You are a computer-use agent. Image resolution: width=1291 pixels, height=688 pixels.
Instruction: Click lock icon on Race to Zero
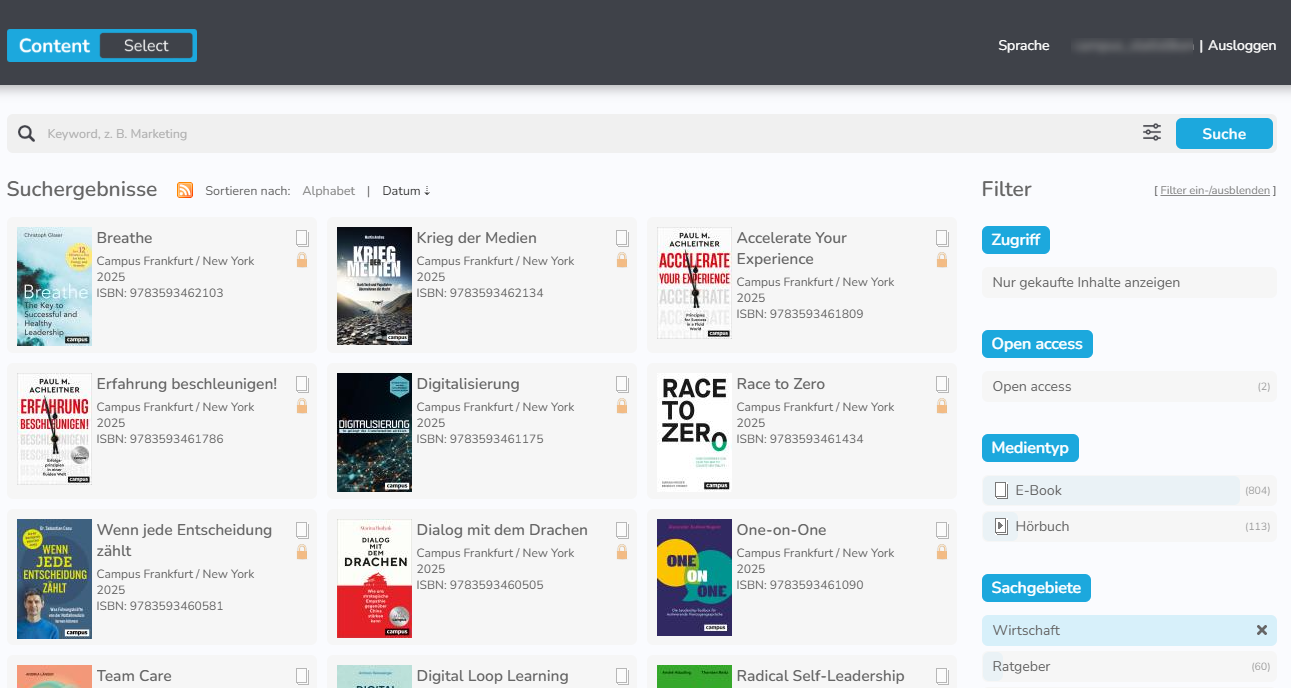coord(942,406)
